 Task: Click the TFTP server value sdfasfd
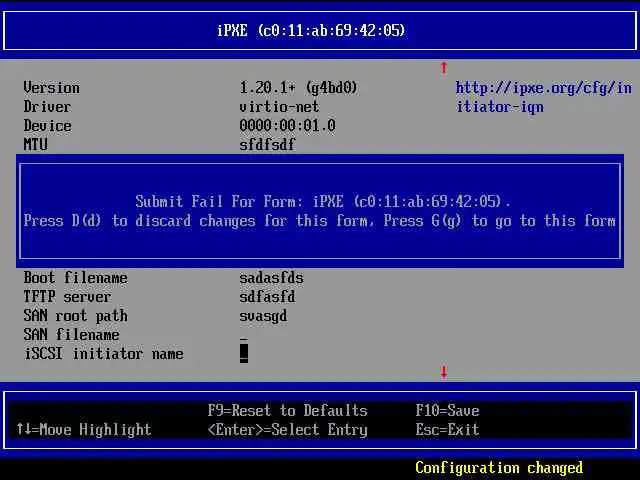tap(267, 296)
